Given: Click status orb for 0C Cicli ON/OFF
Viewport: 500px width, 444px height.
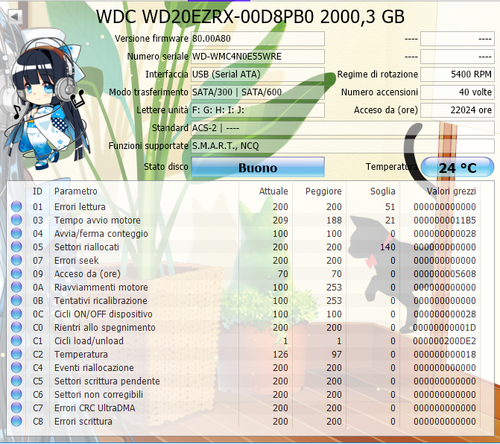Looking at the screenshot, I should 16,314.
